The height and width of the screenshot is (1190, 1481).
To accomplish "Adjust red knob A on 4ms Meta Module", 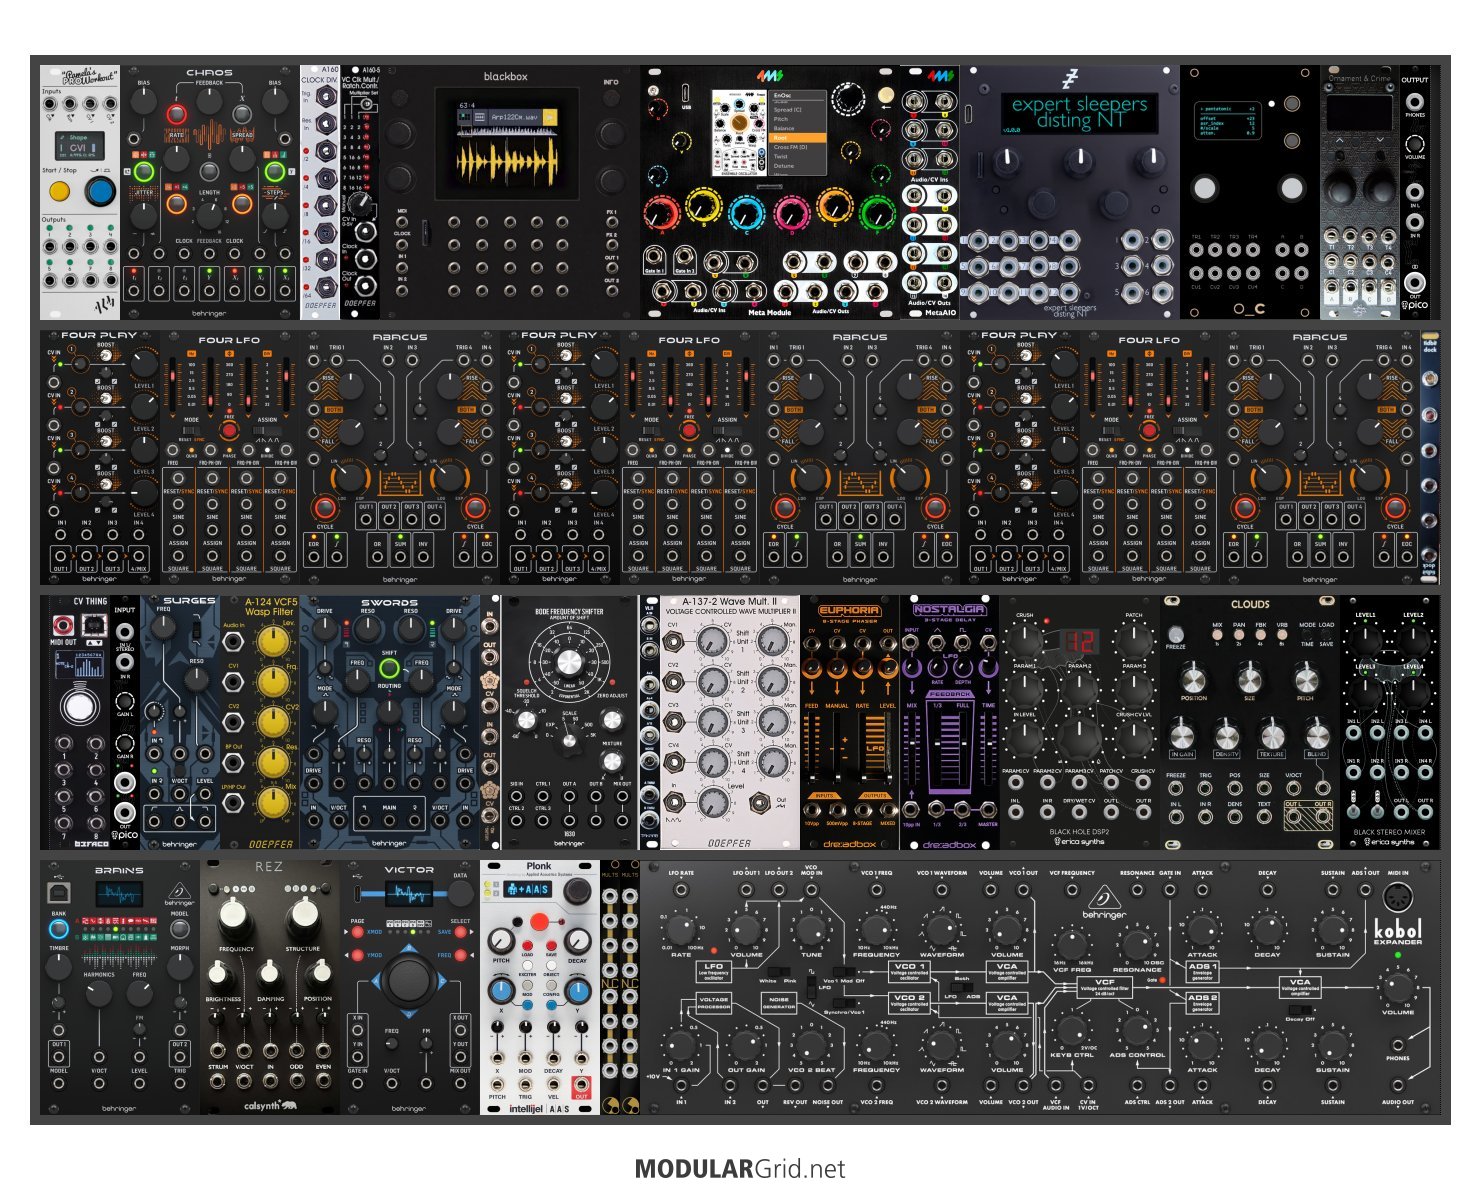I will pyautogui.click(x=660, y=212).
